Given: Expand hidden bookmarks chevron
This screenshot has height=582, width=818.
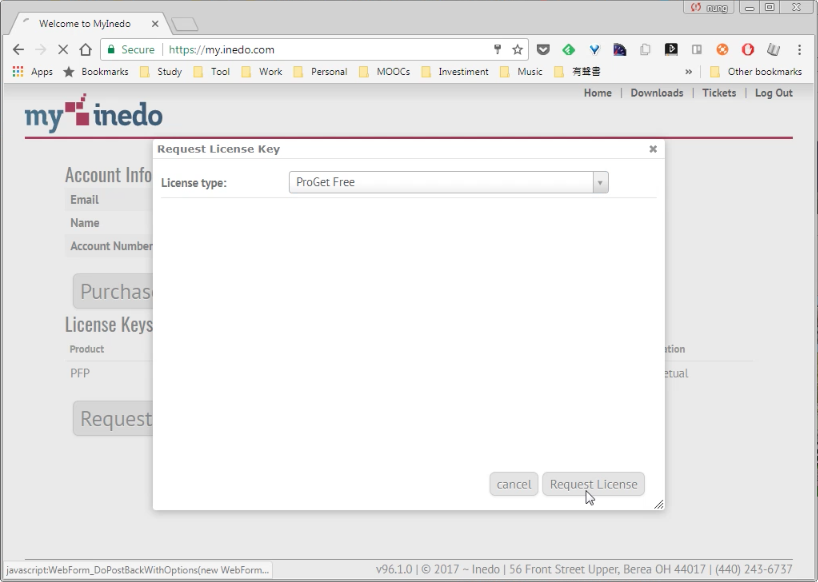Looking at the screenshot, I should 689,71.
